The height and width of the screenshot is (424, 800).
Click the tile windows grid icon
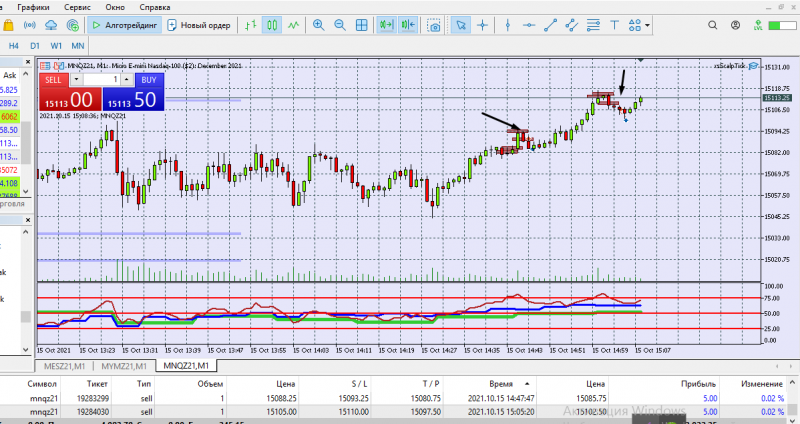click(x=363, y=25)
